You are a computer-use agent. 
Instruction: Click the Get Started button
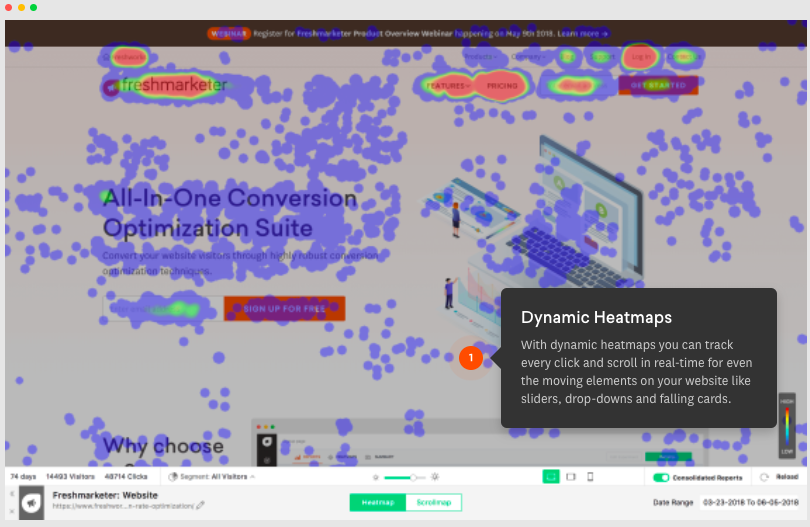tap(658, 85)
